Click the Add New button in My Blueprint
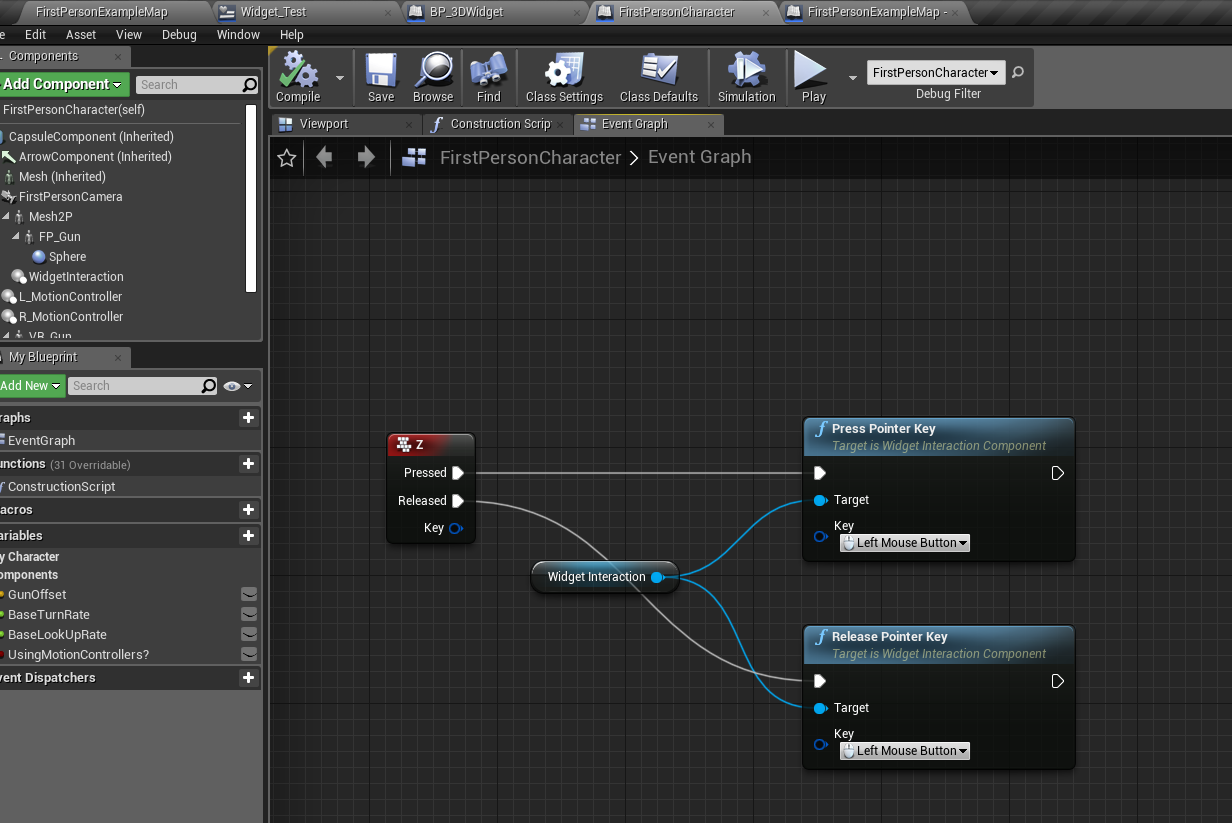This screenshot has width=1232, height=823. click(x=28, y=385)
